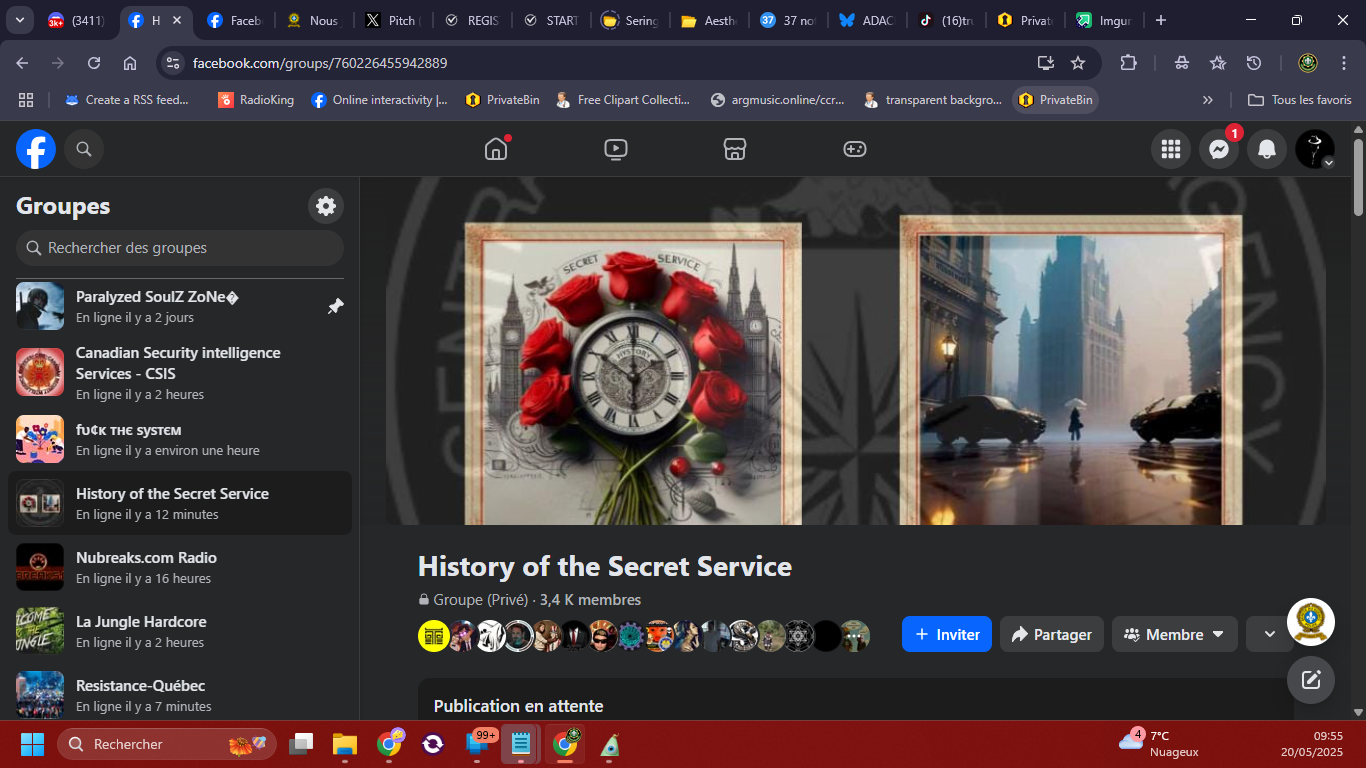
Task: Click the Partager button
Action: 1052,634
